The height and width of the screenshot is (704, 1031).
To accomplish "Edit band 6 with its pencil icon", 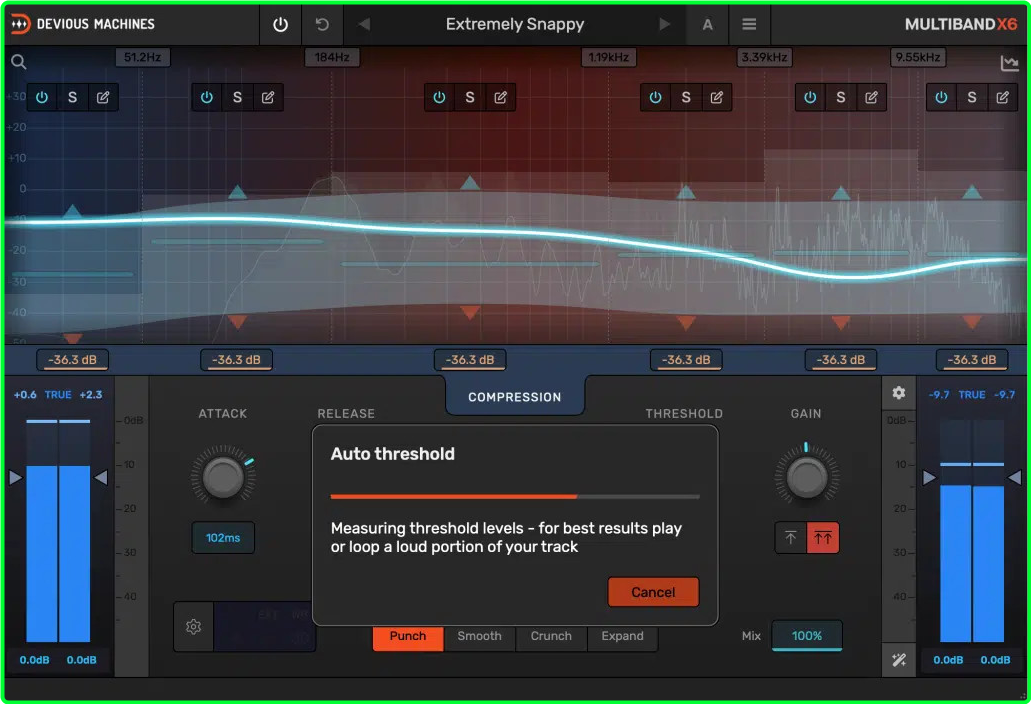I will (1003, 97).
